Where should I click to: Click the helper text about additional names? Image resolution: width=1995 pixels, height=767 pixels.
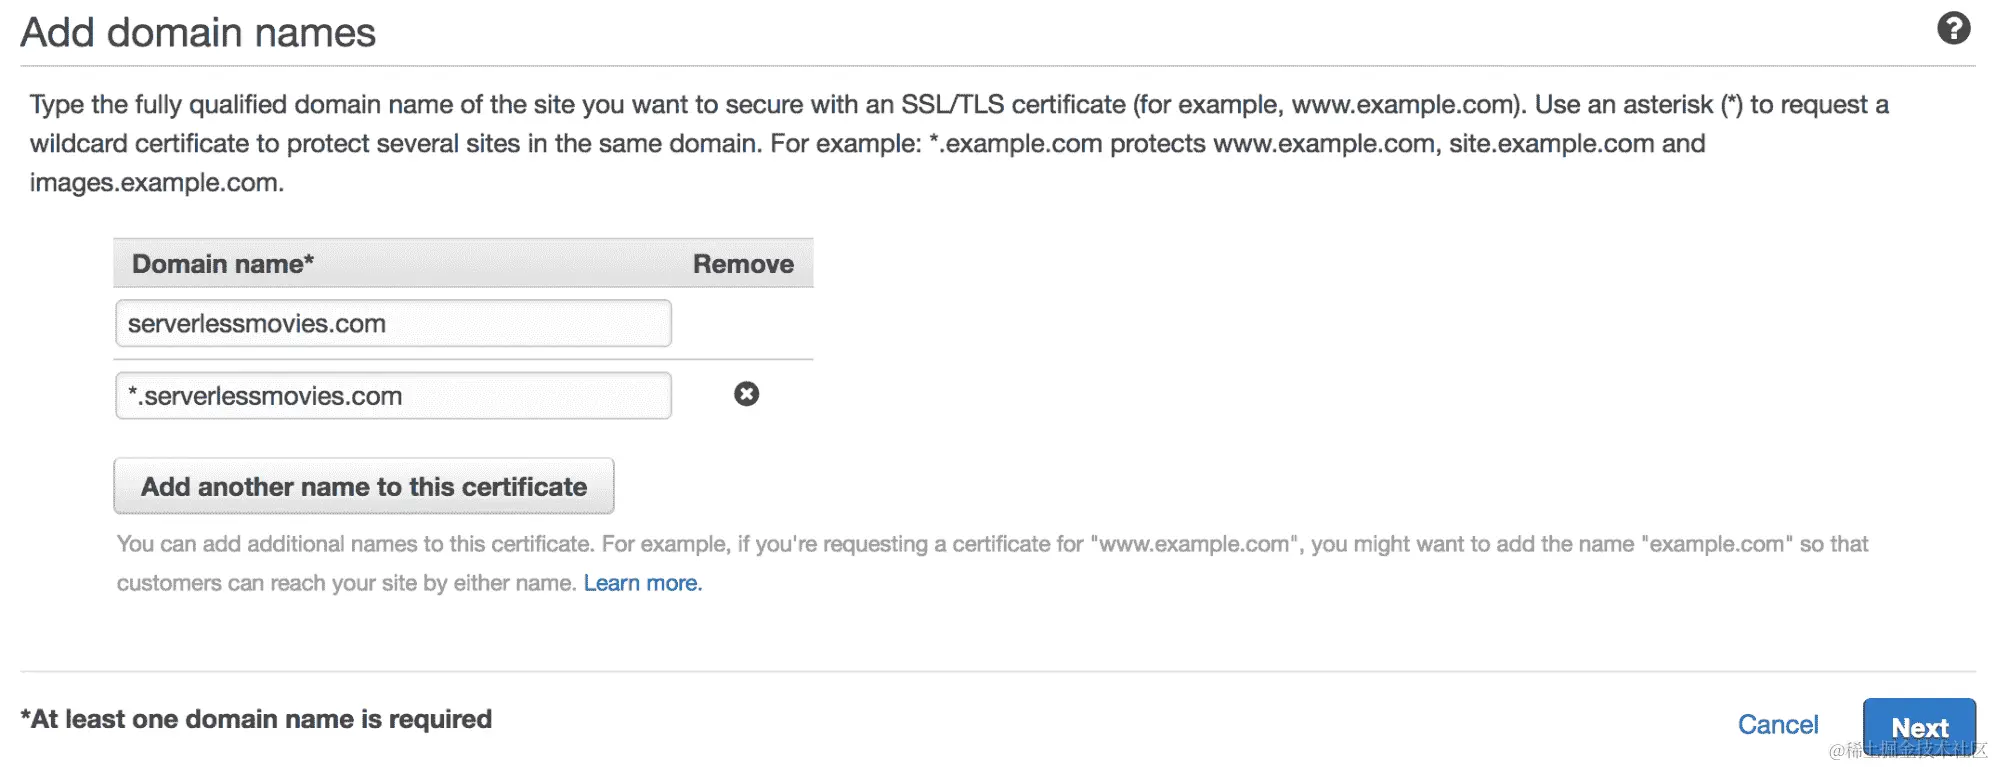click(990, 544)
